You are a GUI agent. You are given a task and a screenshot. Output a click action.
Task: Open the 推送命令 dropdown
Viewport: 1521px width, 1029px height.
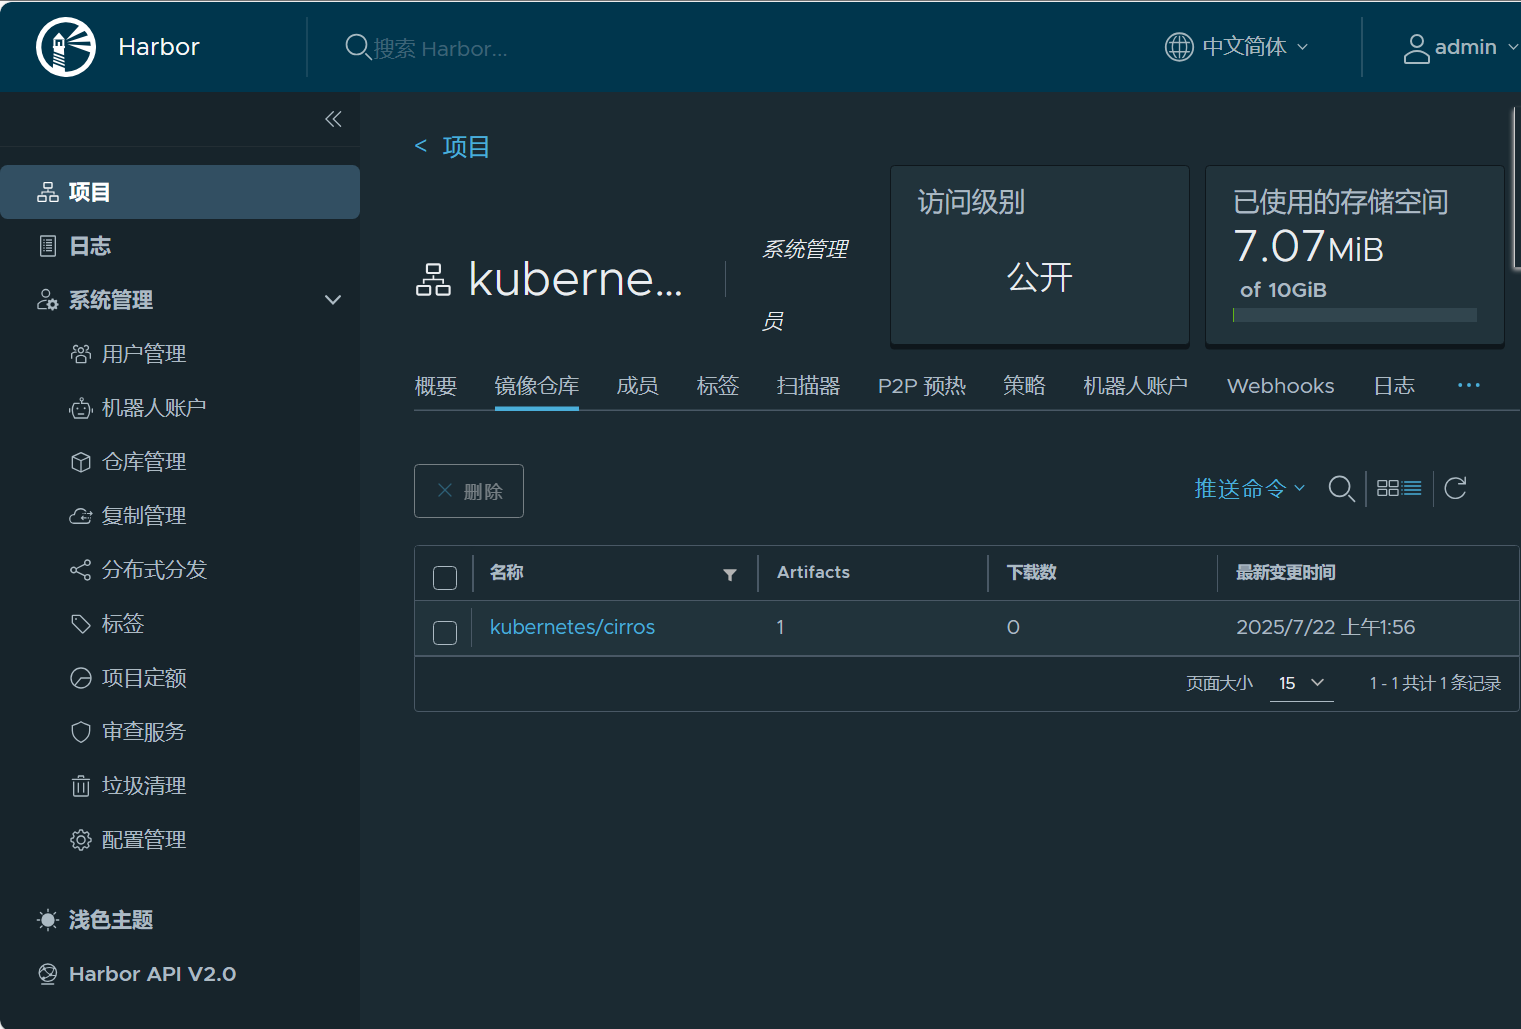pyautogui.click(x=1250, y=489)
